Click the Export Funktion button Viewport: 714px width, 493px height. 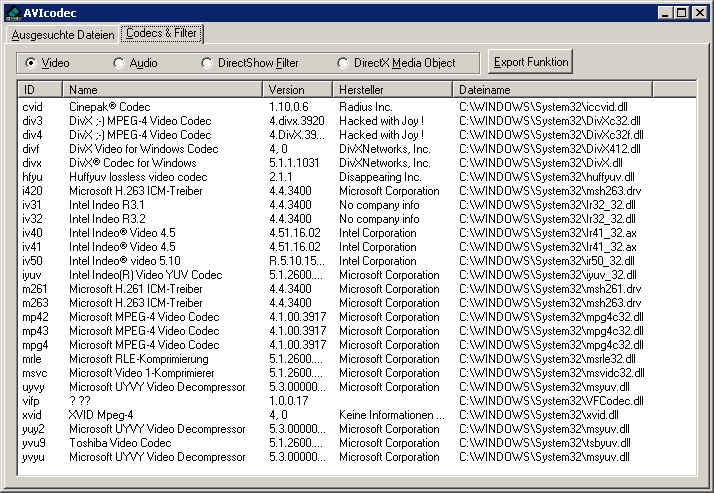point(530,62)
